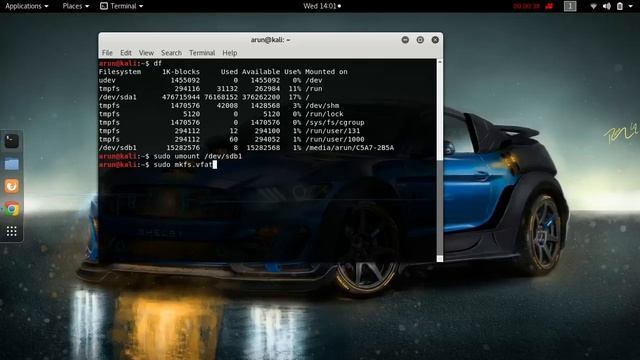Open the Terminal icon in the dock
This screenshot has height=360, width=640.
(x=11, y=141)
